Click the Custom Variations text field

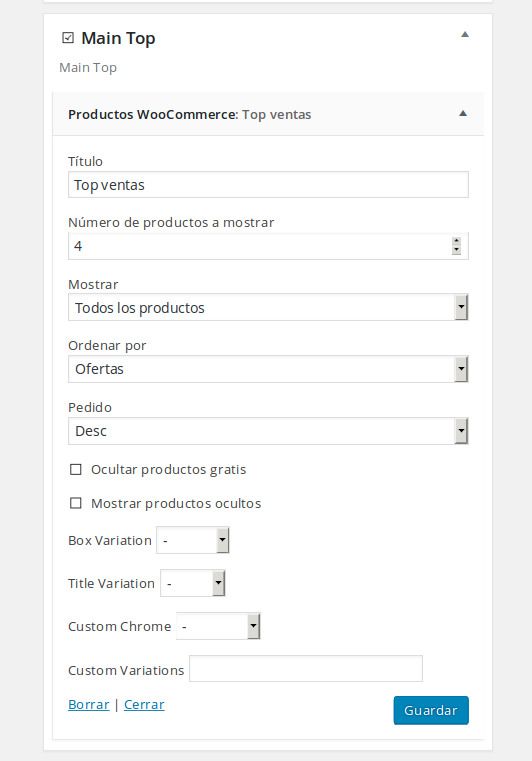coord(306,669)
